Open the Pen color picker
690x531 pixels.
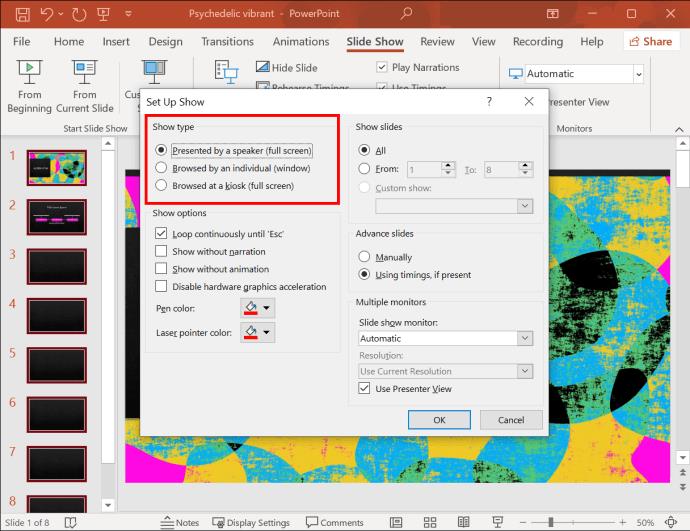pyautogui.click(x=258, y=308)
